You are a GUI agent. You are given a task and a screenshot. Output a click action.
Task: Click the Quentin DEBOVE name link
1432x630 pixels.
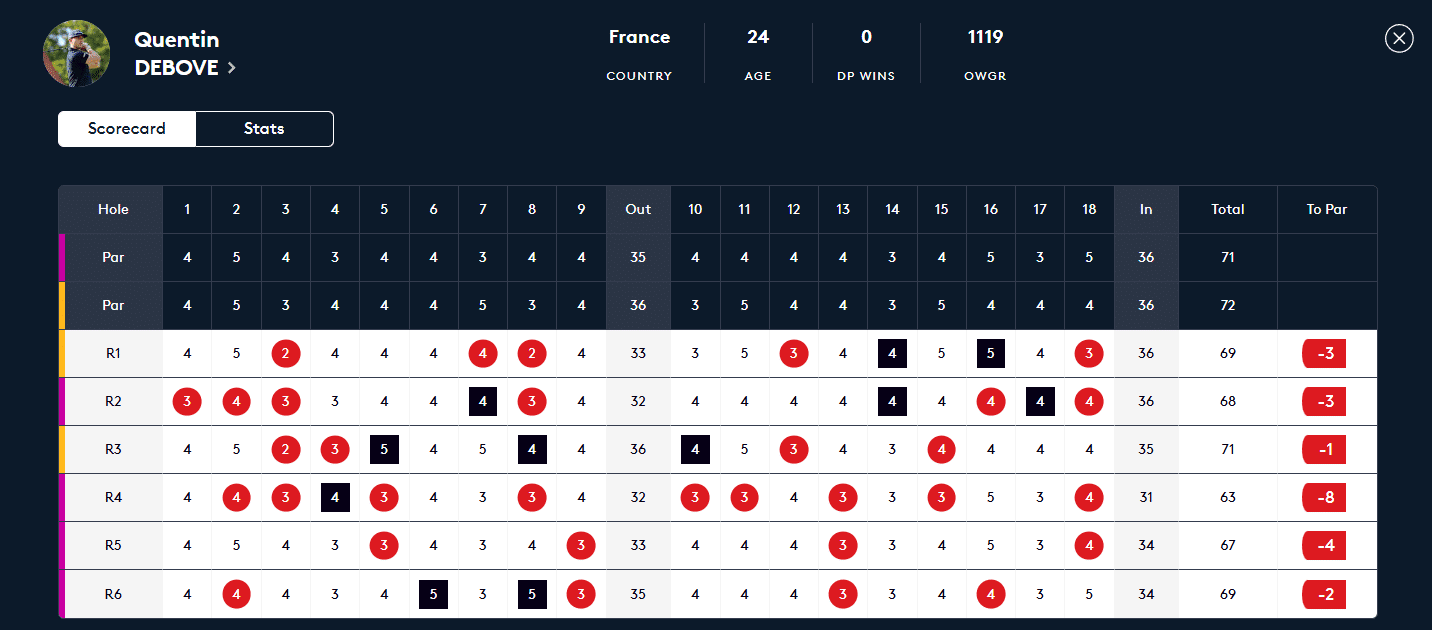(x=177, y=54)
